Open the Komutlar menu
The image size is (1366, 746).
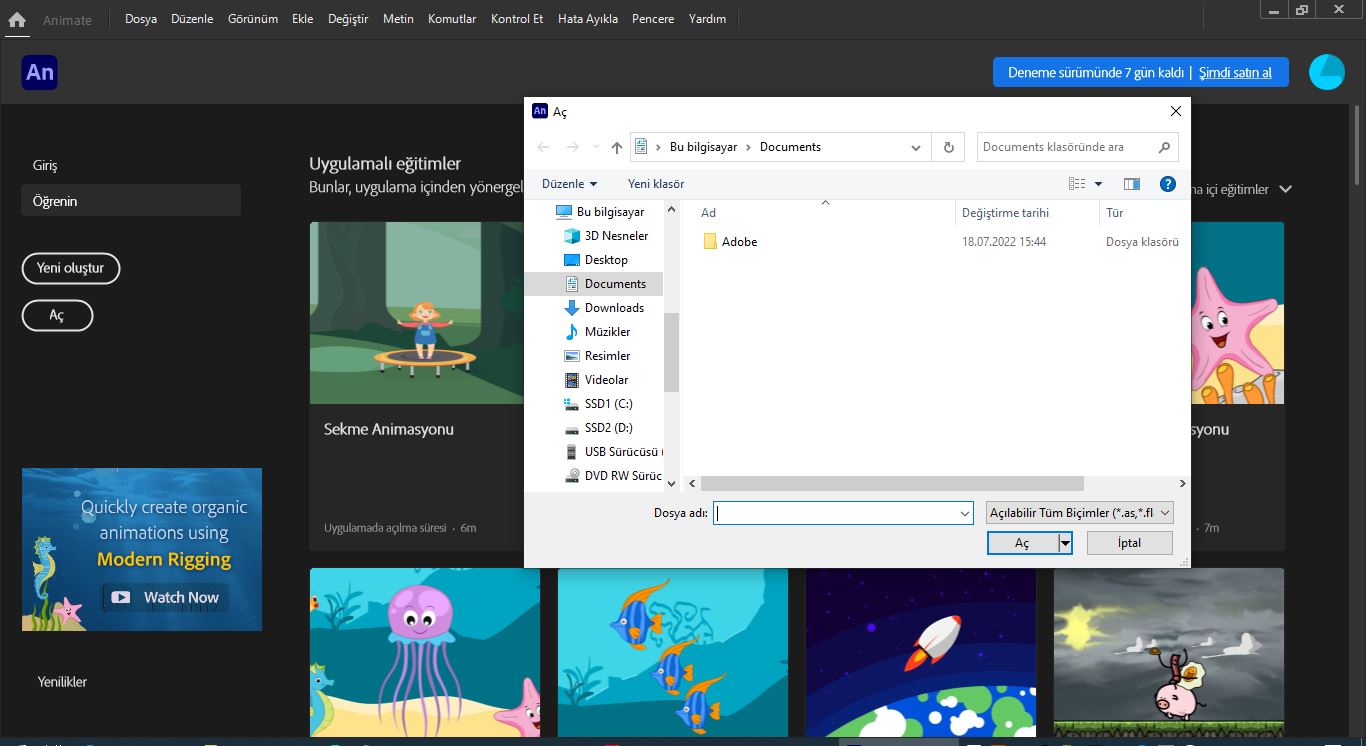[452, 19]
